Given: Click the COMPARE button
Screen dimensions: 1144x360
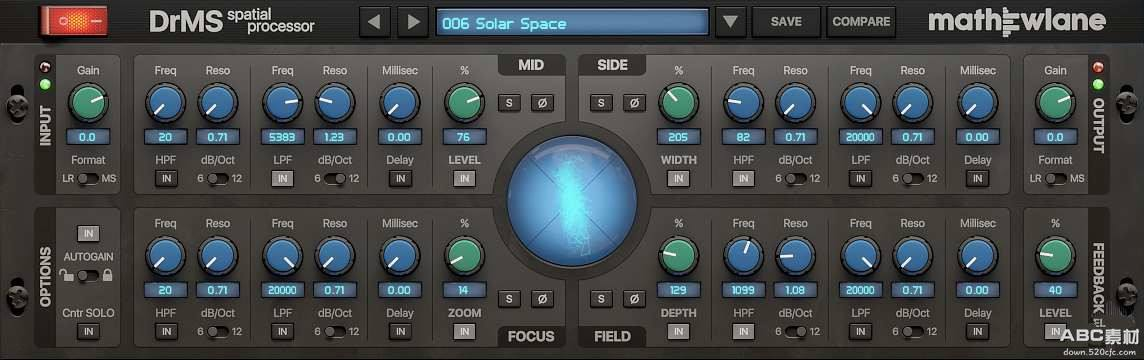Looking at the screenshot, I should (x=861, y=22).
